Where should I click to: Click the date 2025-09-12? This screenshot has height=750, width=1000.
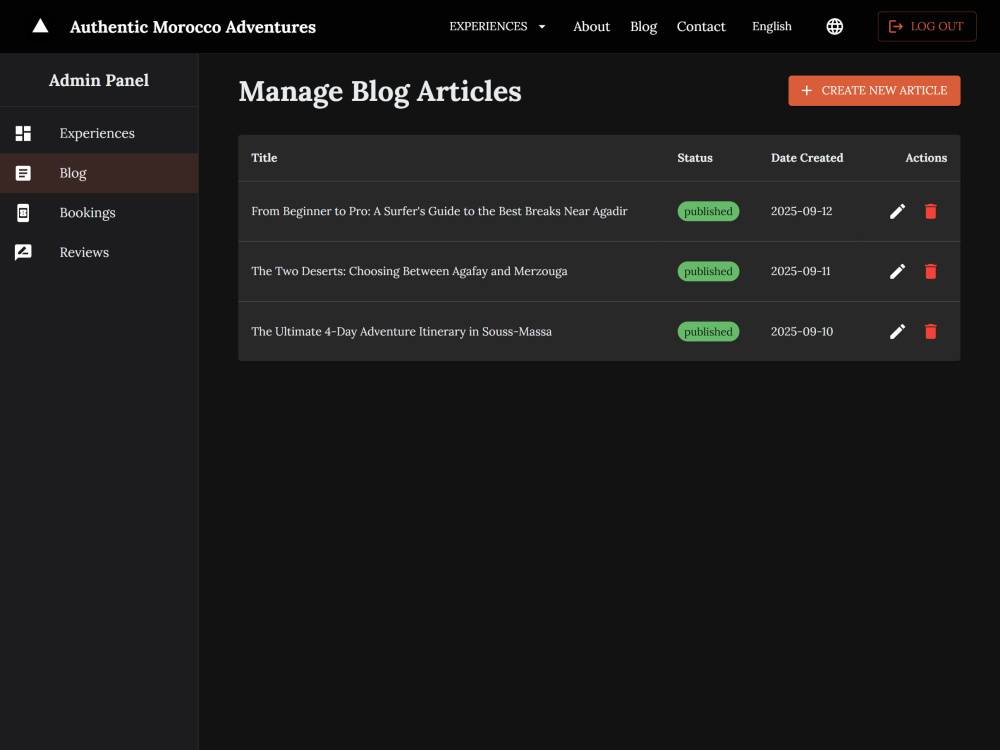pos(801,211)
